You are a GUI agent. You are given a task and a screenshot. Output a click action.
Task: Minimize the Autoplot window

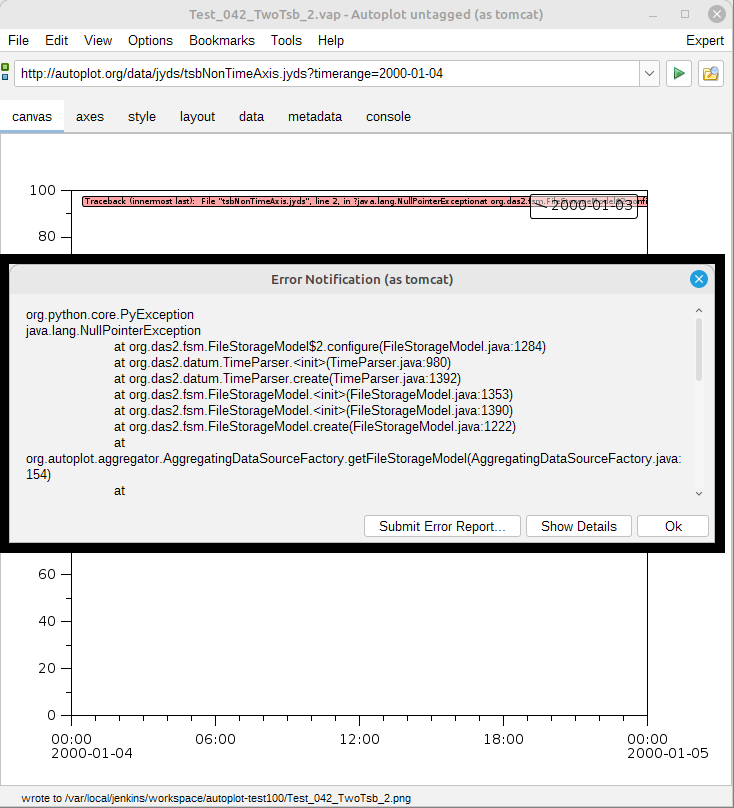[656, 14]
